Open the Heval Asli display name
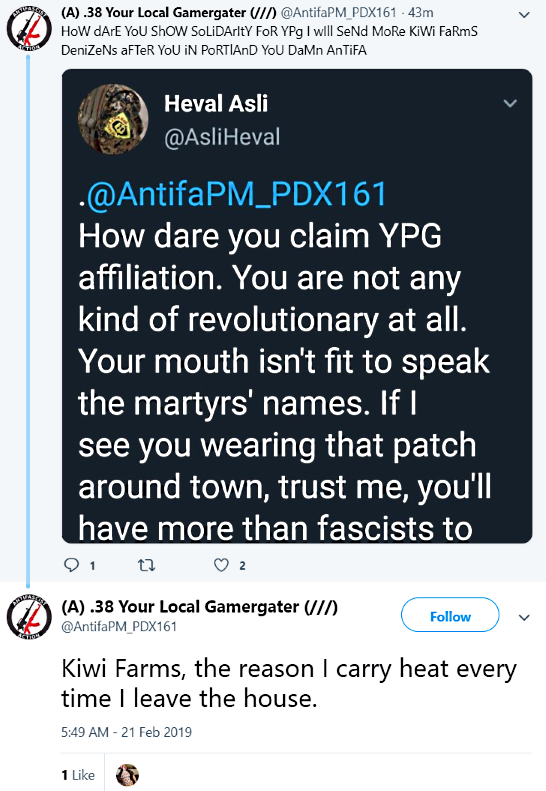Viewport: 546px width, 791px height. pyautogui.click(x=216, y=104)
